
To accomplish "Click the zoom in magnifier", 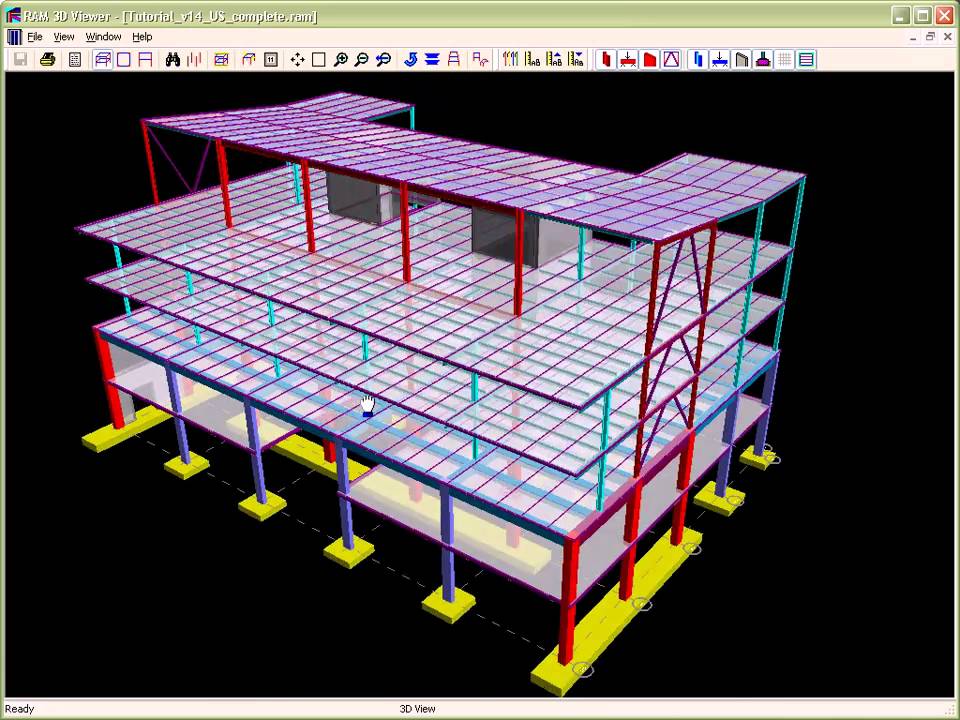I will (x=340, y=60).
